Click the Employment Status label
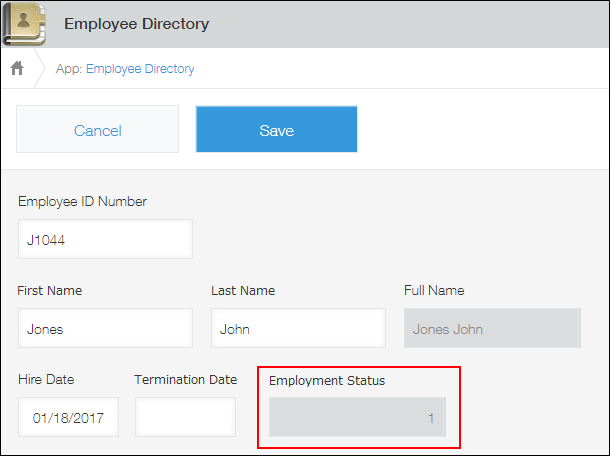 pos(327,380)
